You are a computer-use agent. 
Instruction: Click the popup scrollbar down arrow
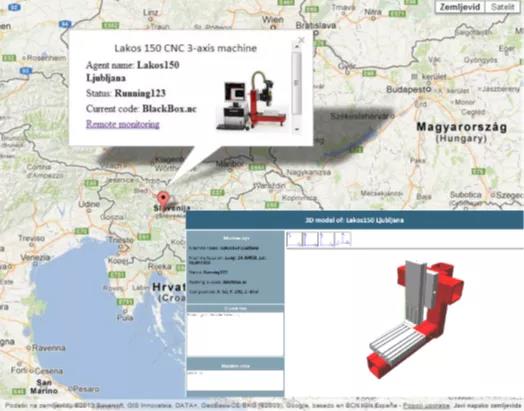click(x=296, y=129)
